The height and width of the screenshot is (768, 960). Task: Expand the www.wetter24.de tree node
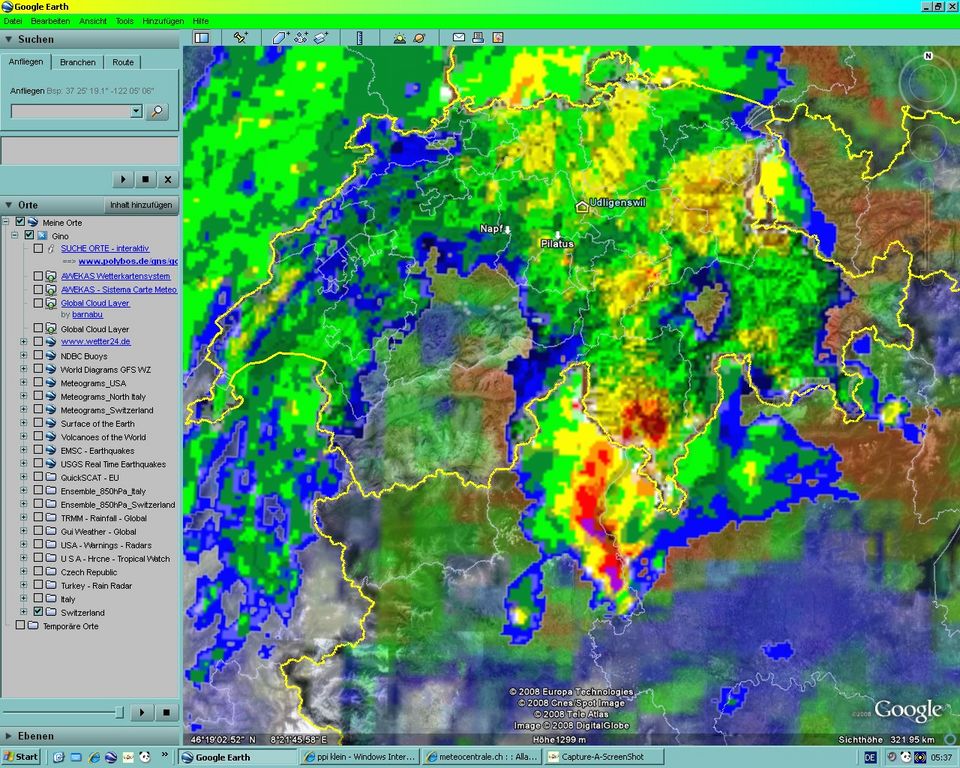(24, 341)
